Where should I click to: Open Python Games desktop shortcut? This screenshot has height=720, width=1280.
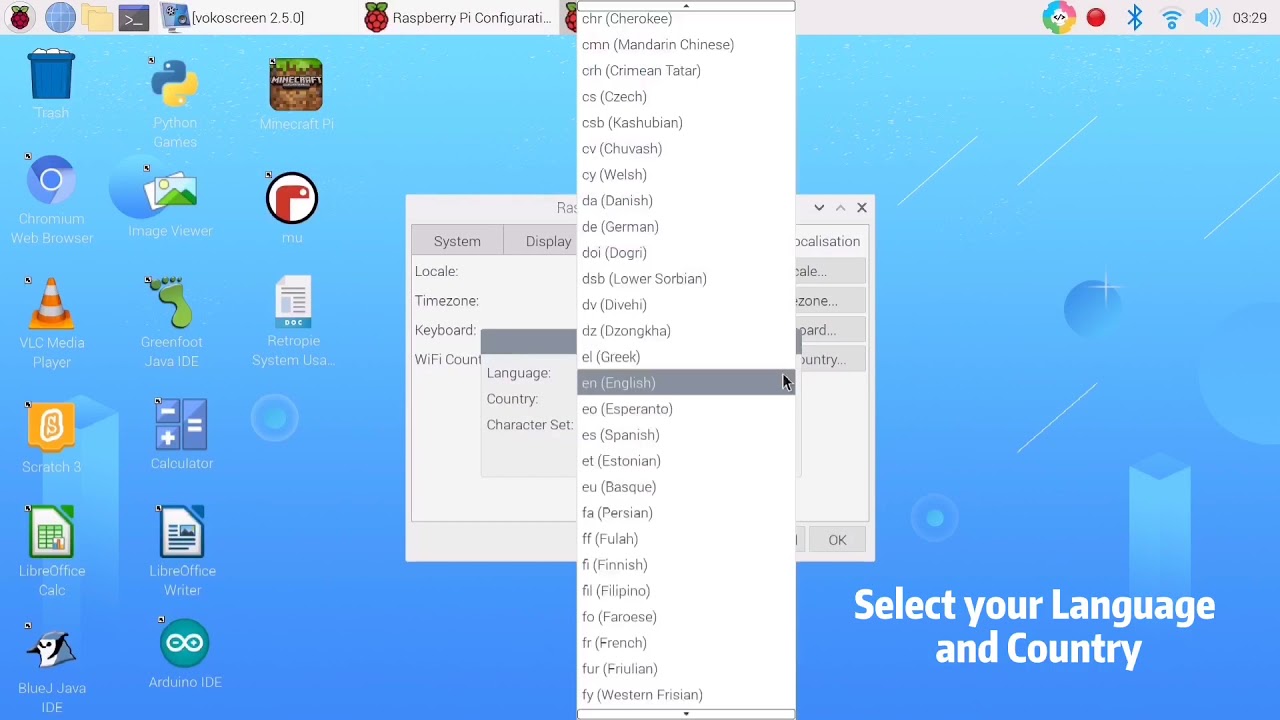tap(175, 103)
